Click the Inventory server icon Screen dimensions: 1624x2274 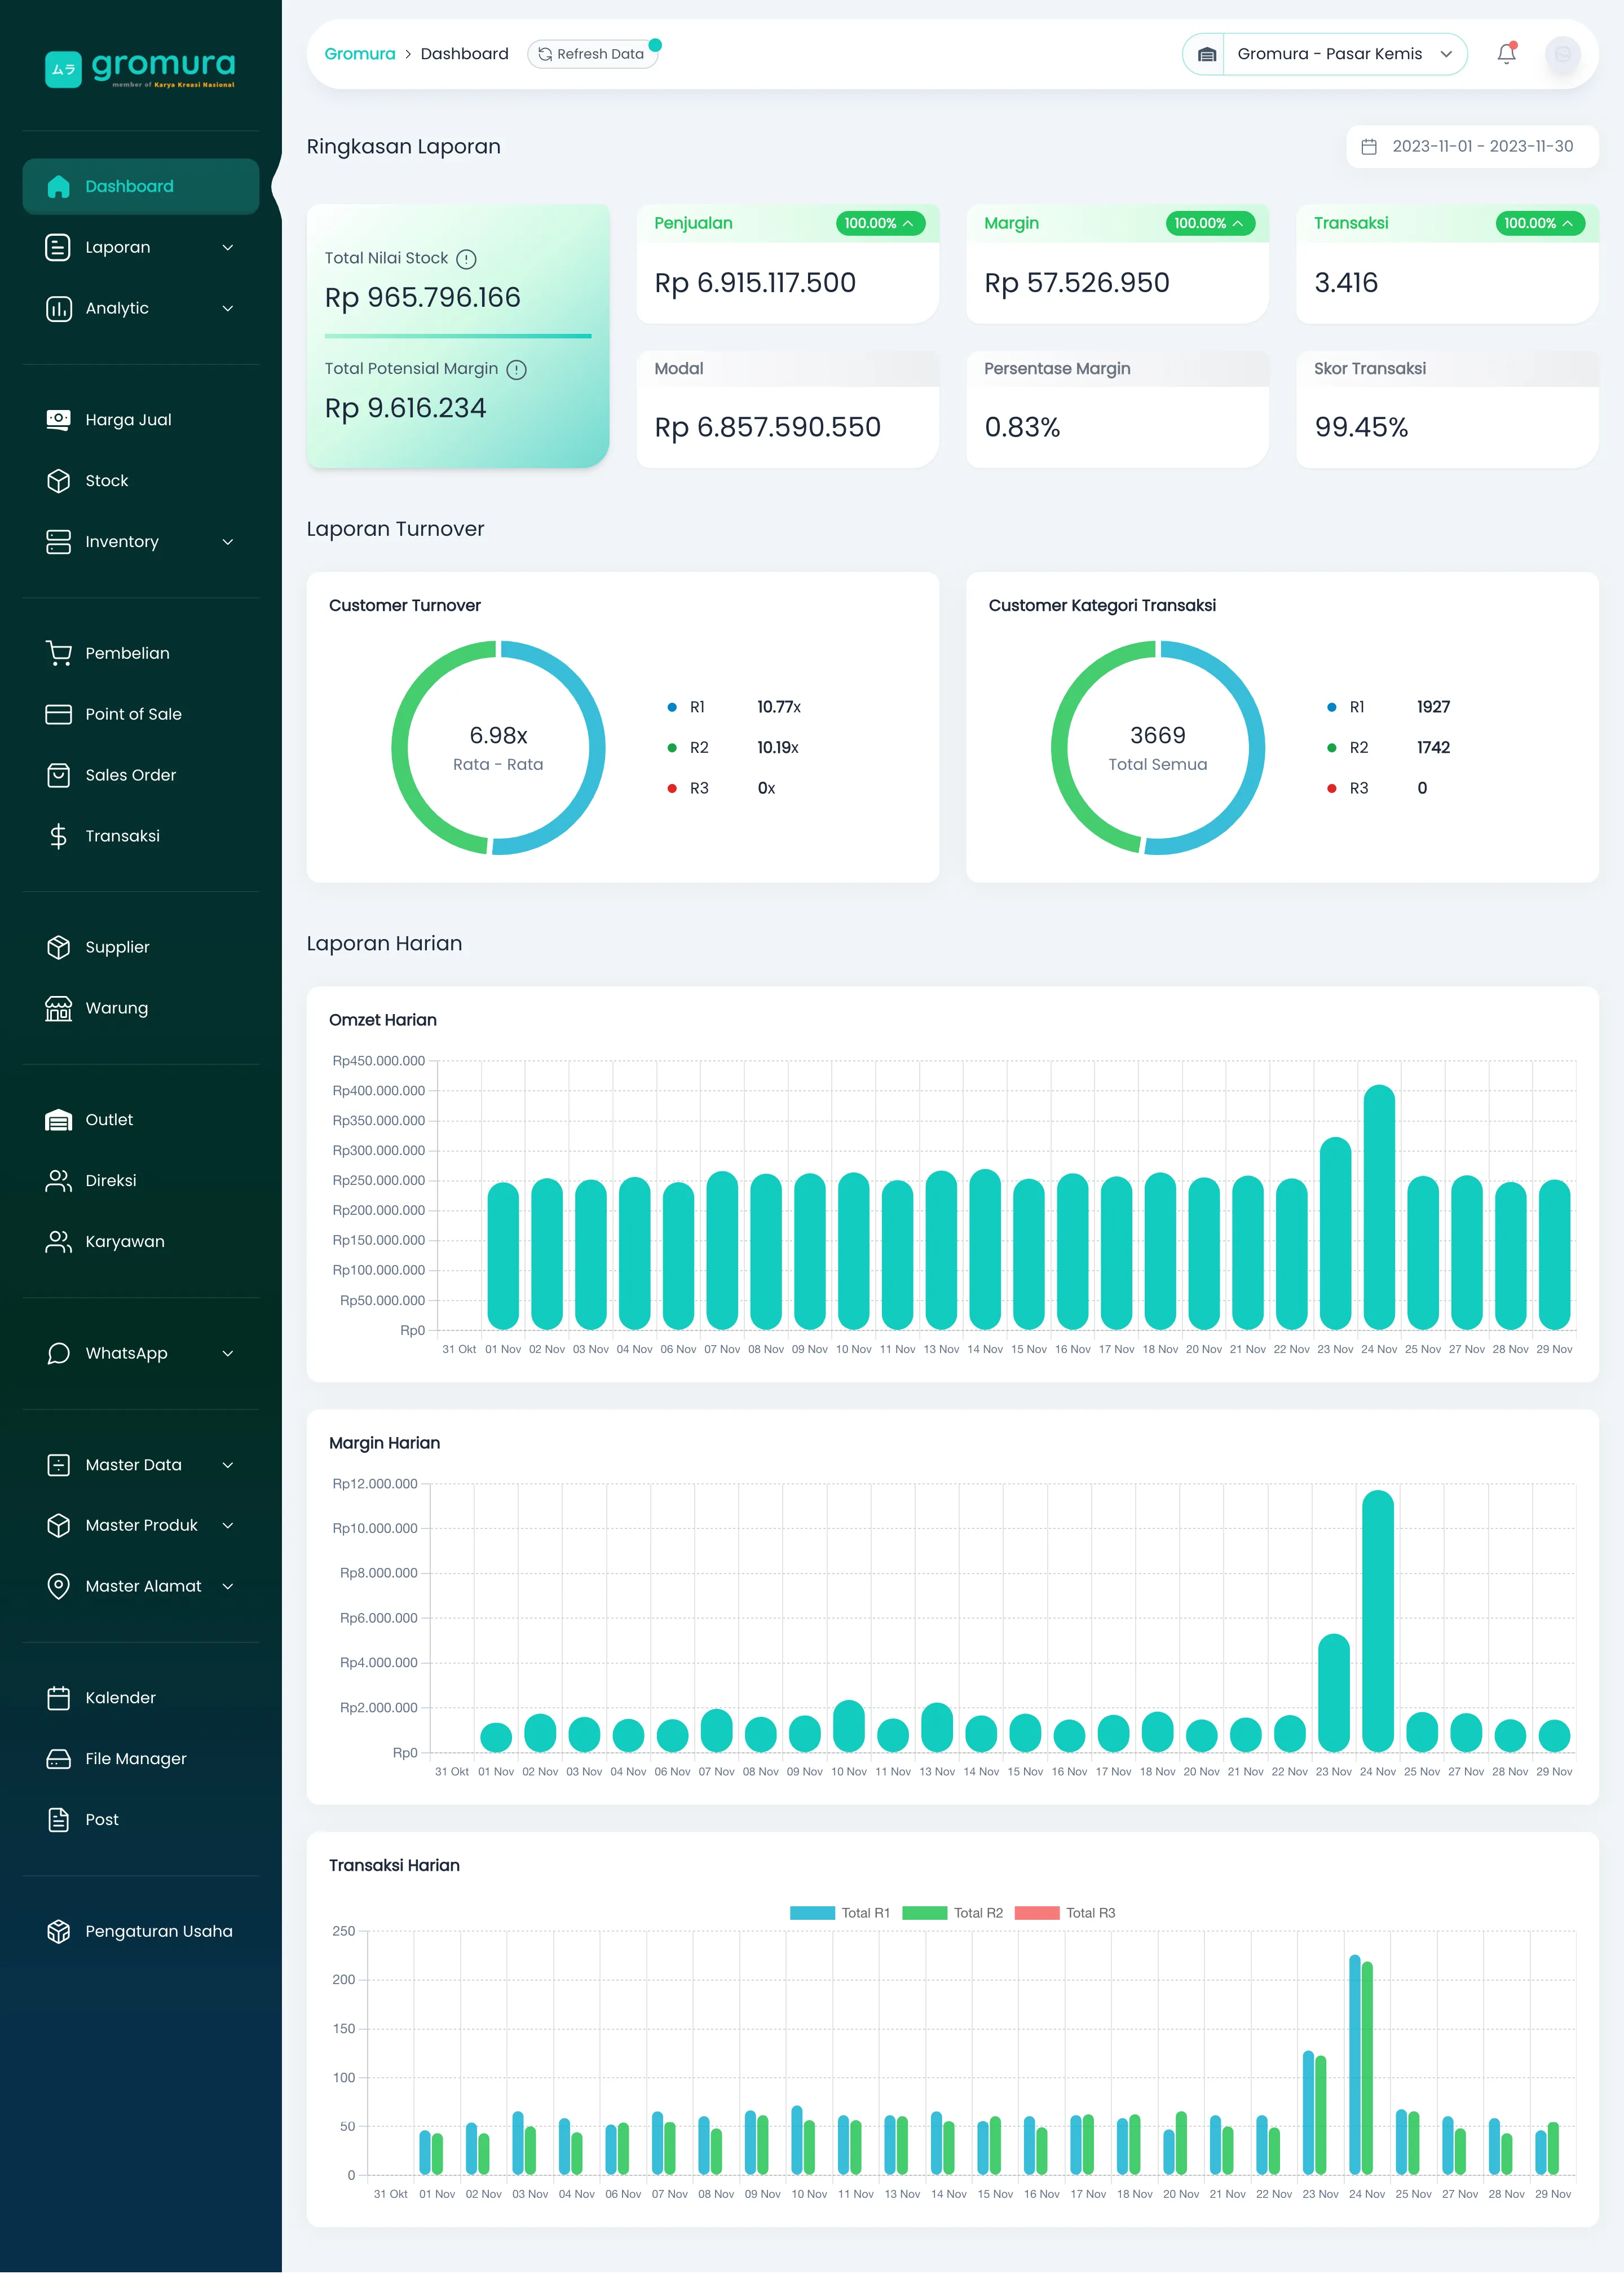(x=58, y=542)
